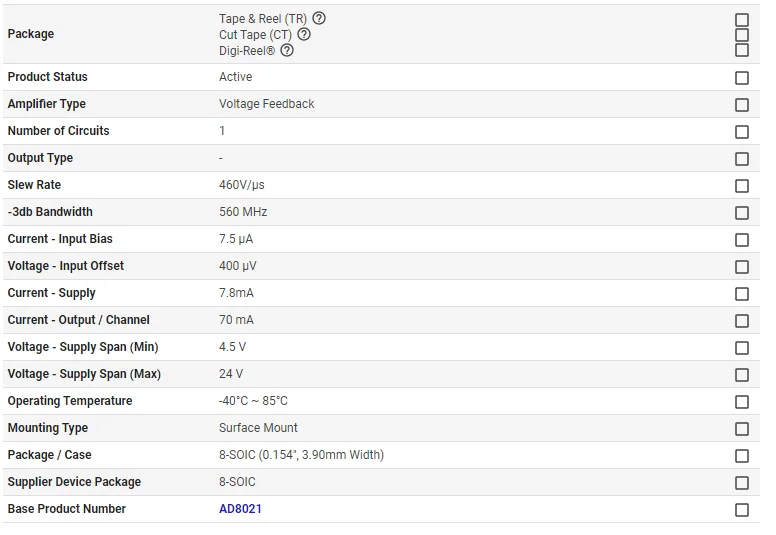Click the '560 MHz' bandwidth value
This screenshot has width=776, height=535.
pos(243,212)
